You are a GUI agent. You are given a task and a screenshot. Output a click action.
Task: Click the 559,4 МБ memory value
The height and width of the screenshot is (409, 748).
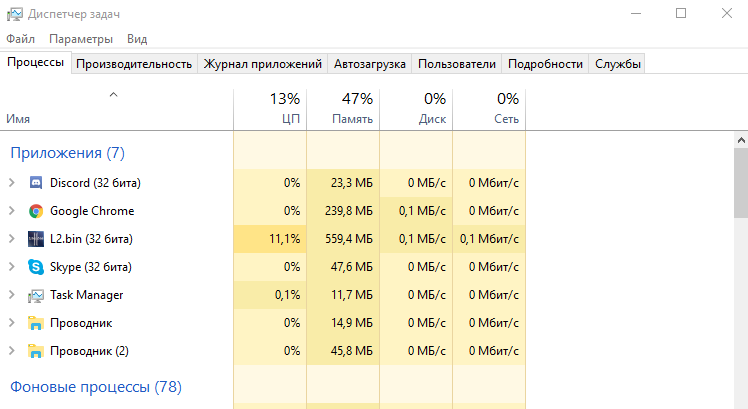click(x=349, y=239)
